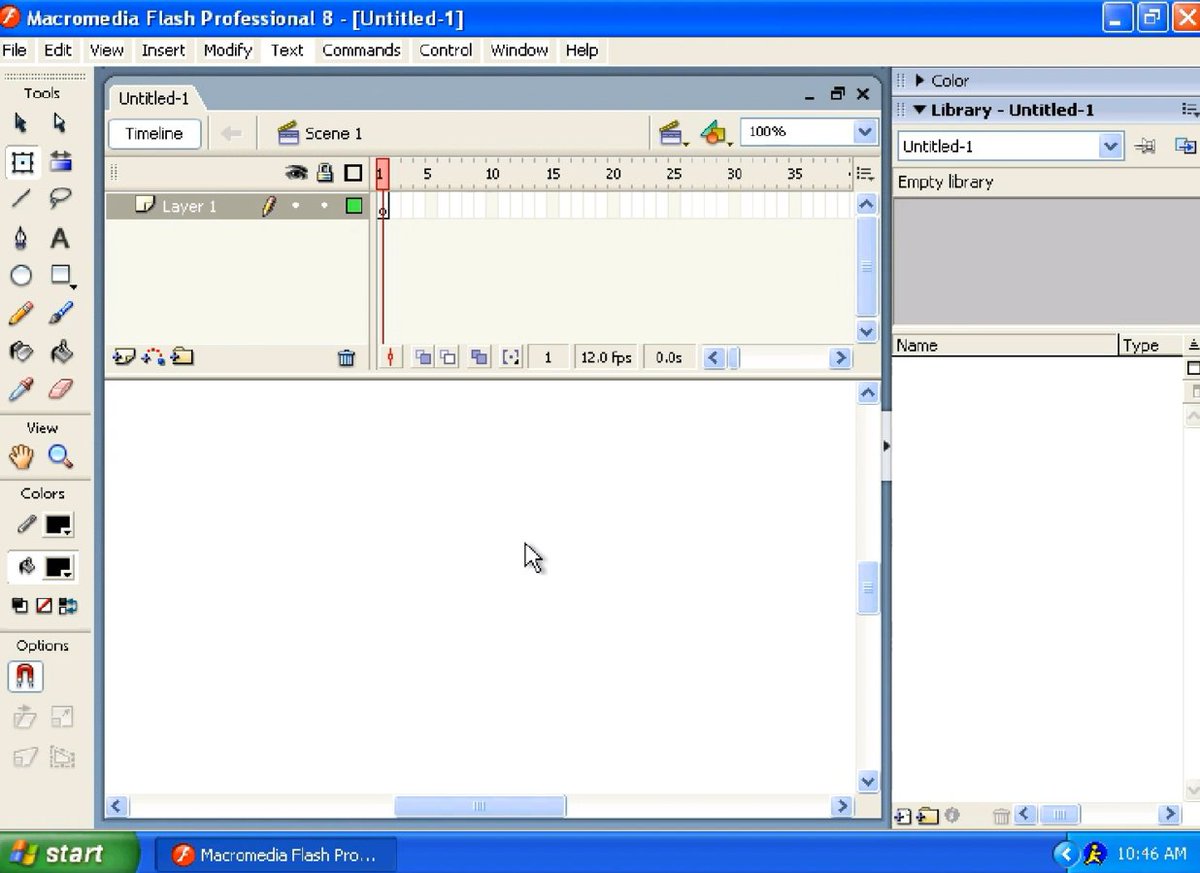This screenshot has width=1200, height=873.
Task: Collapse the Library - Untitled-1 panel
Action: pos(920,110)
